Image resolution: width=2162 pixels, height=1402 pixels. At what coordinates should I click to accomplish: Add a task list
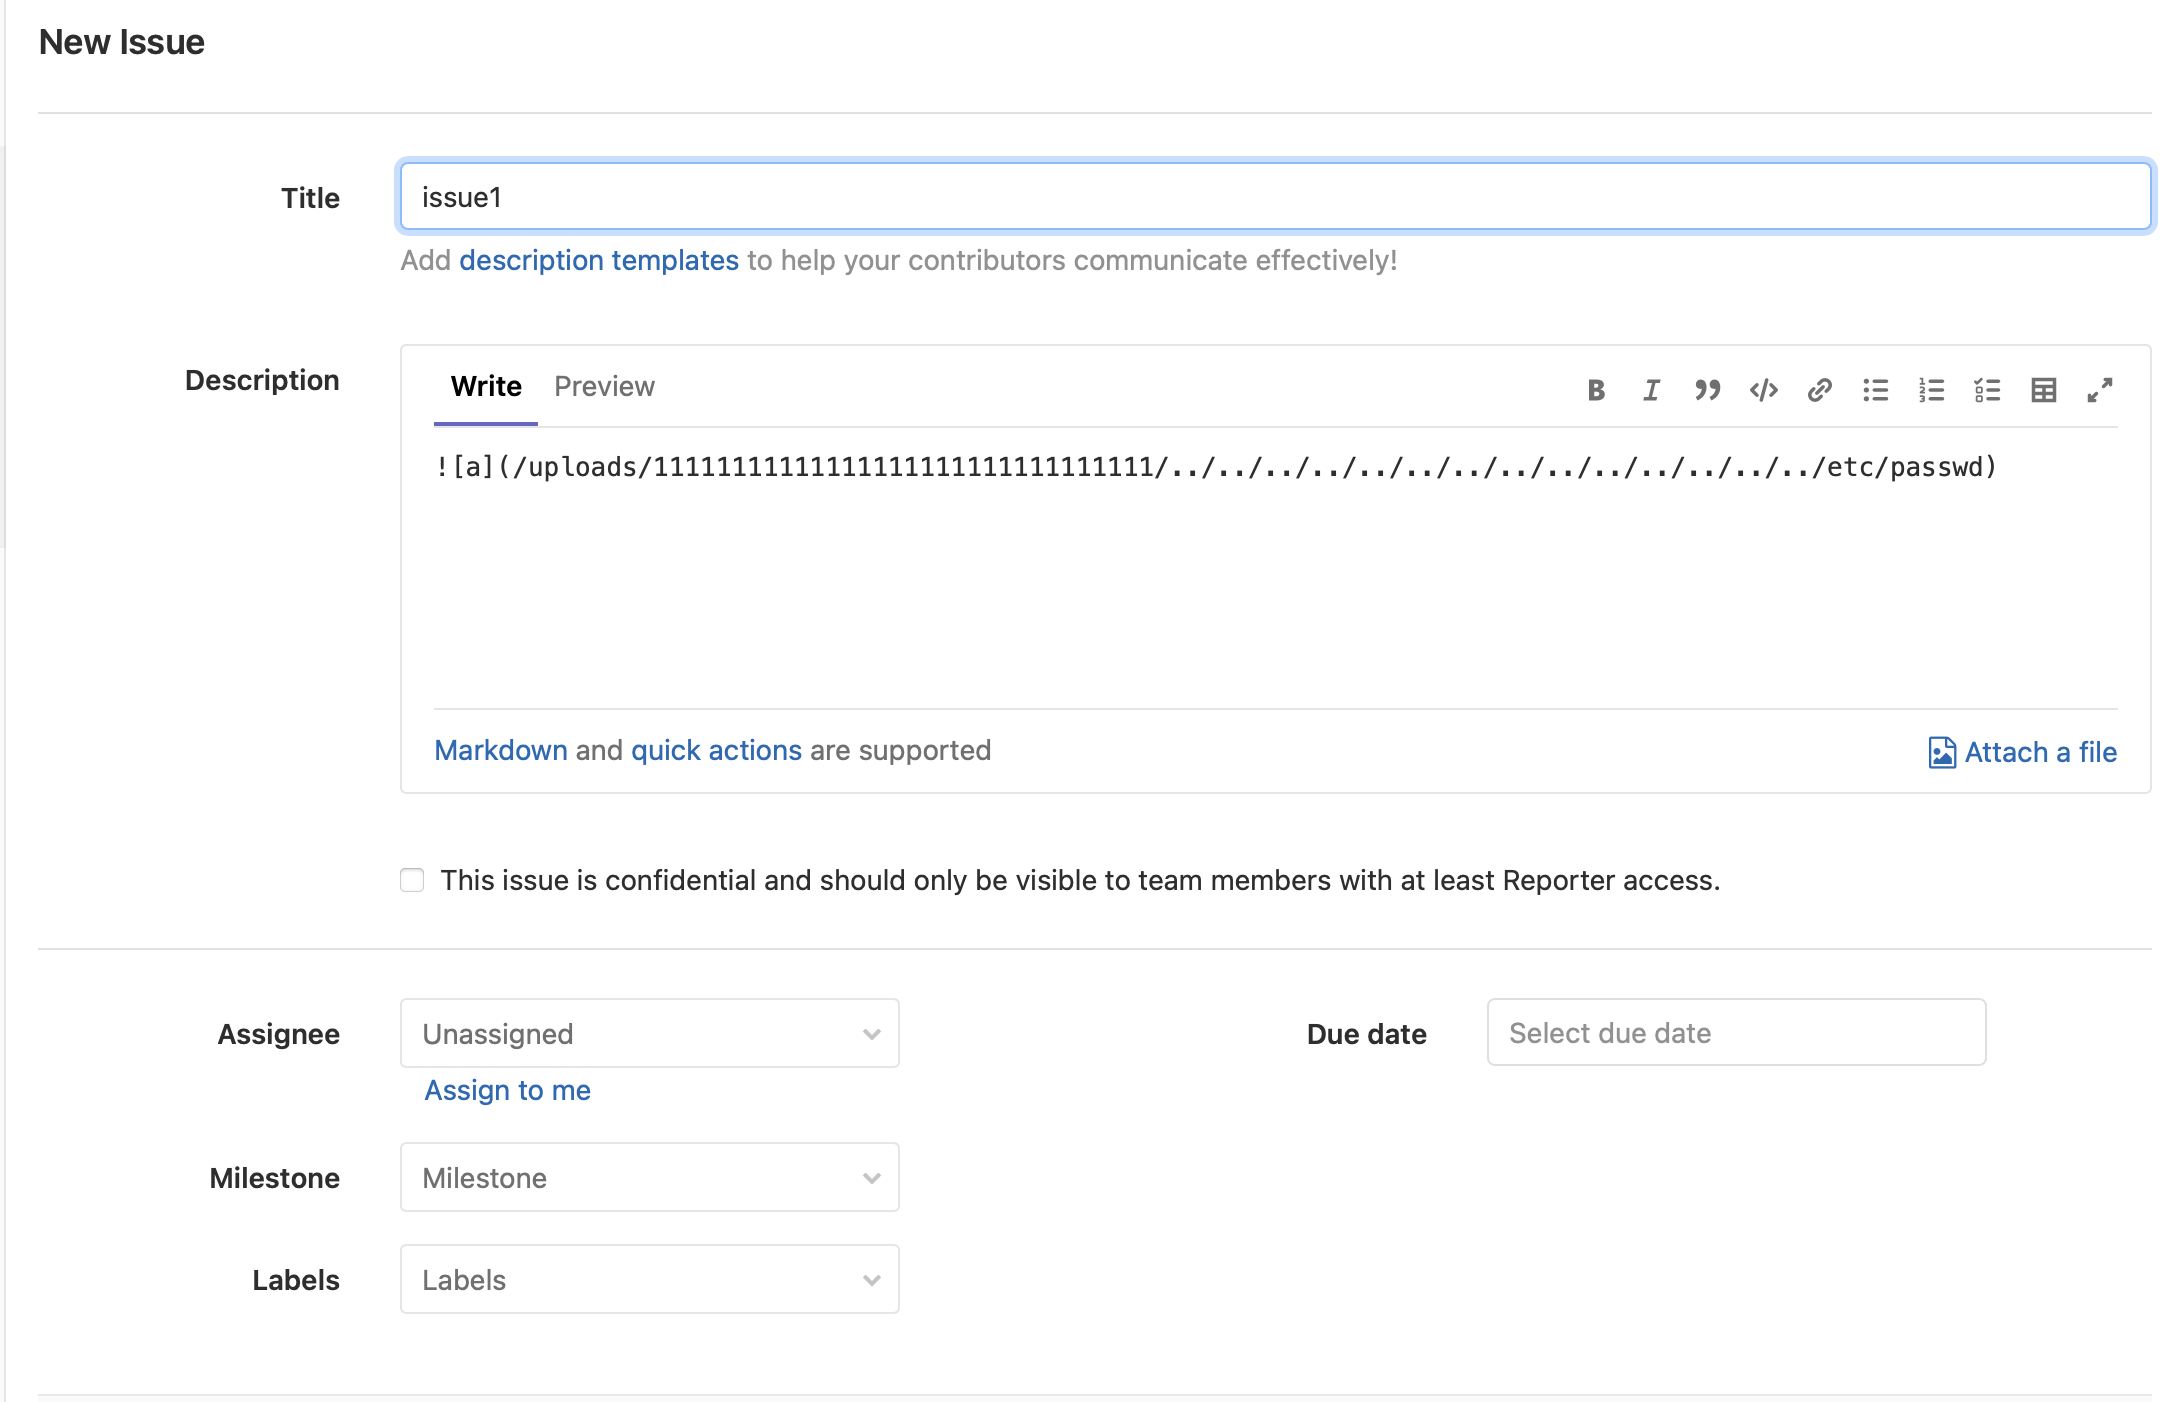(1987, 390)
